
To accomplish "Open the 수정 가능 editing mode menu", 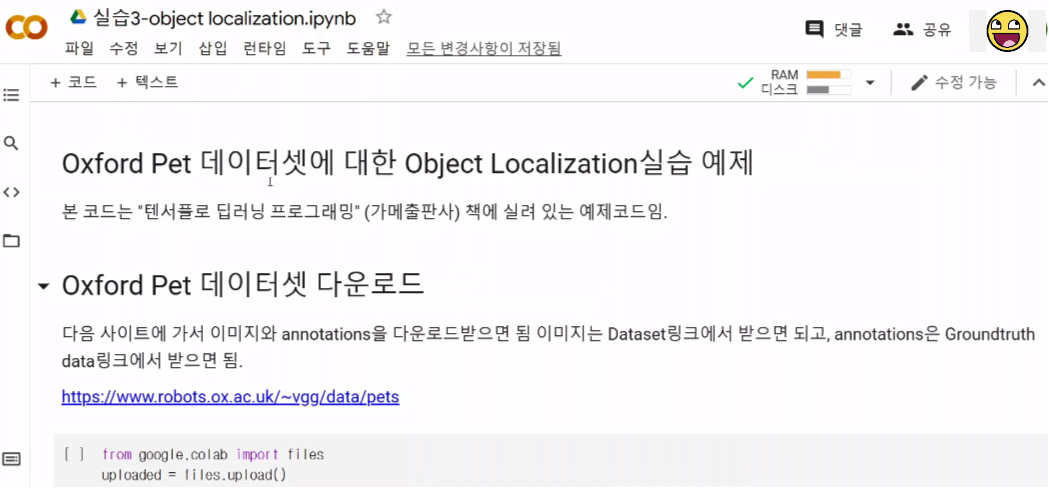I will (x=954, y=82).
